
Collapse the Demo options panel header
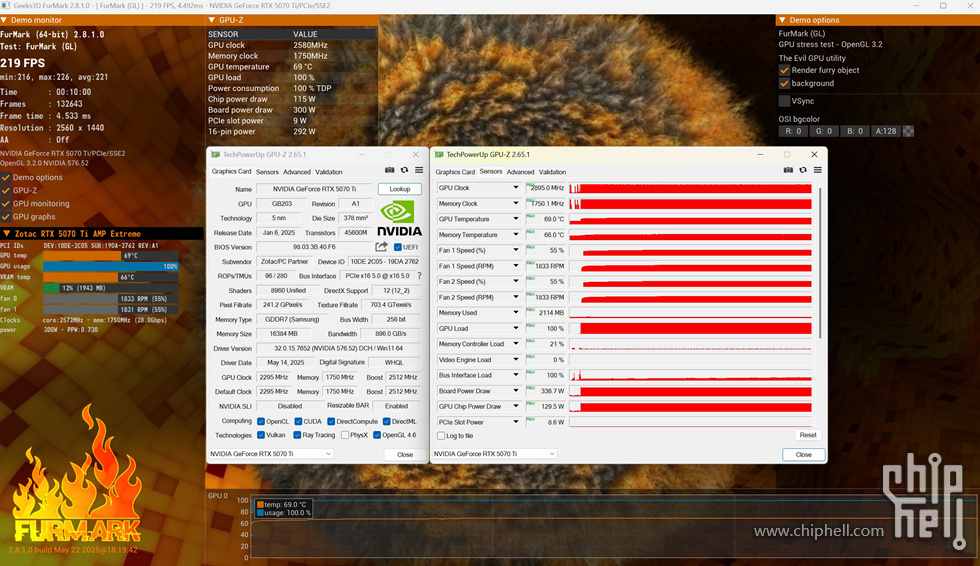[782, 20]
